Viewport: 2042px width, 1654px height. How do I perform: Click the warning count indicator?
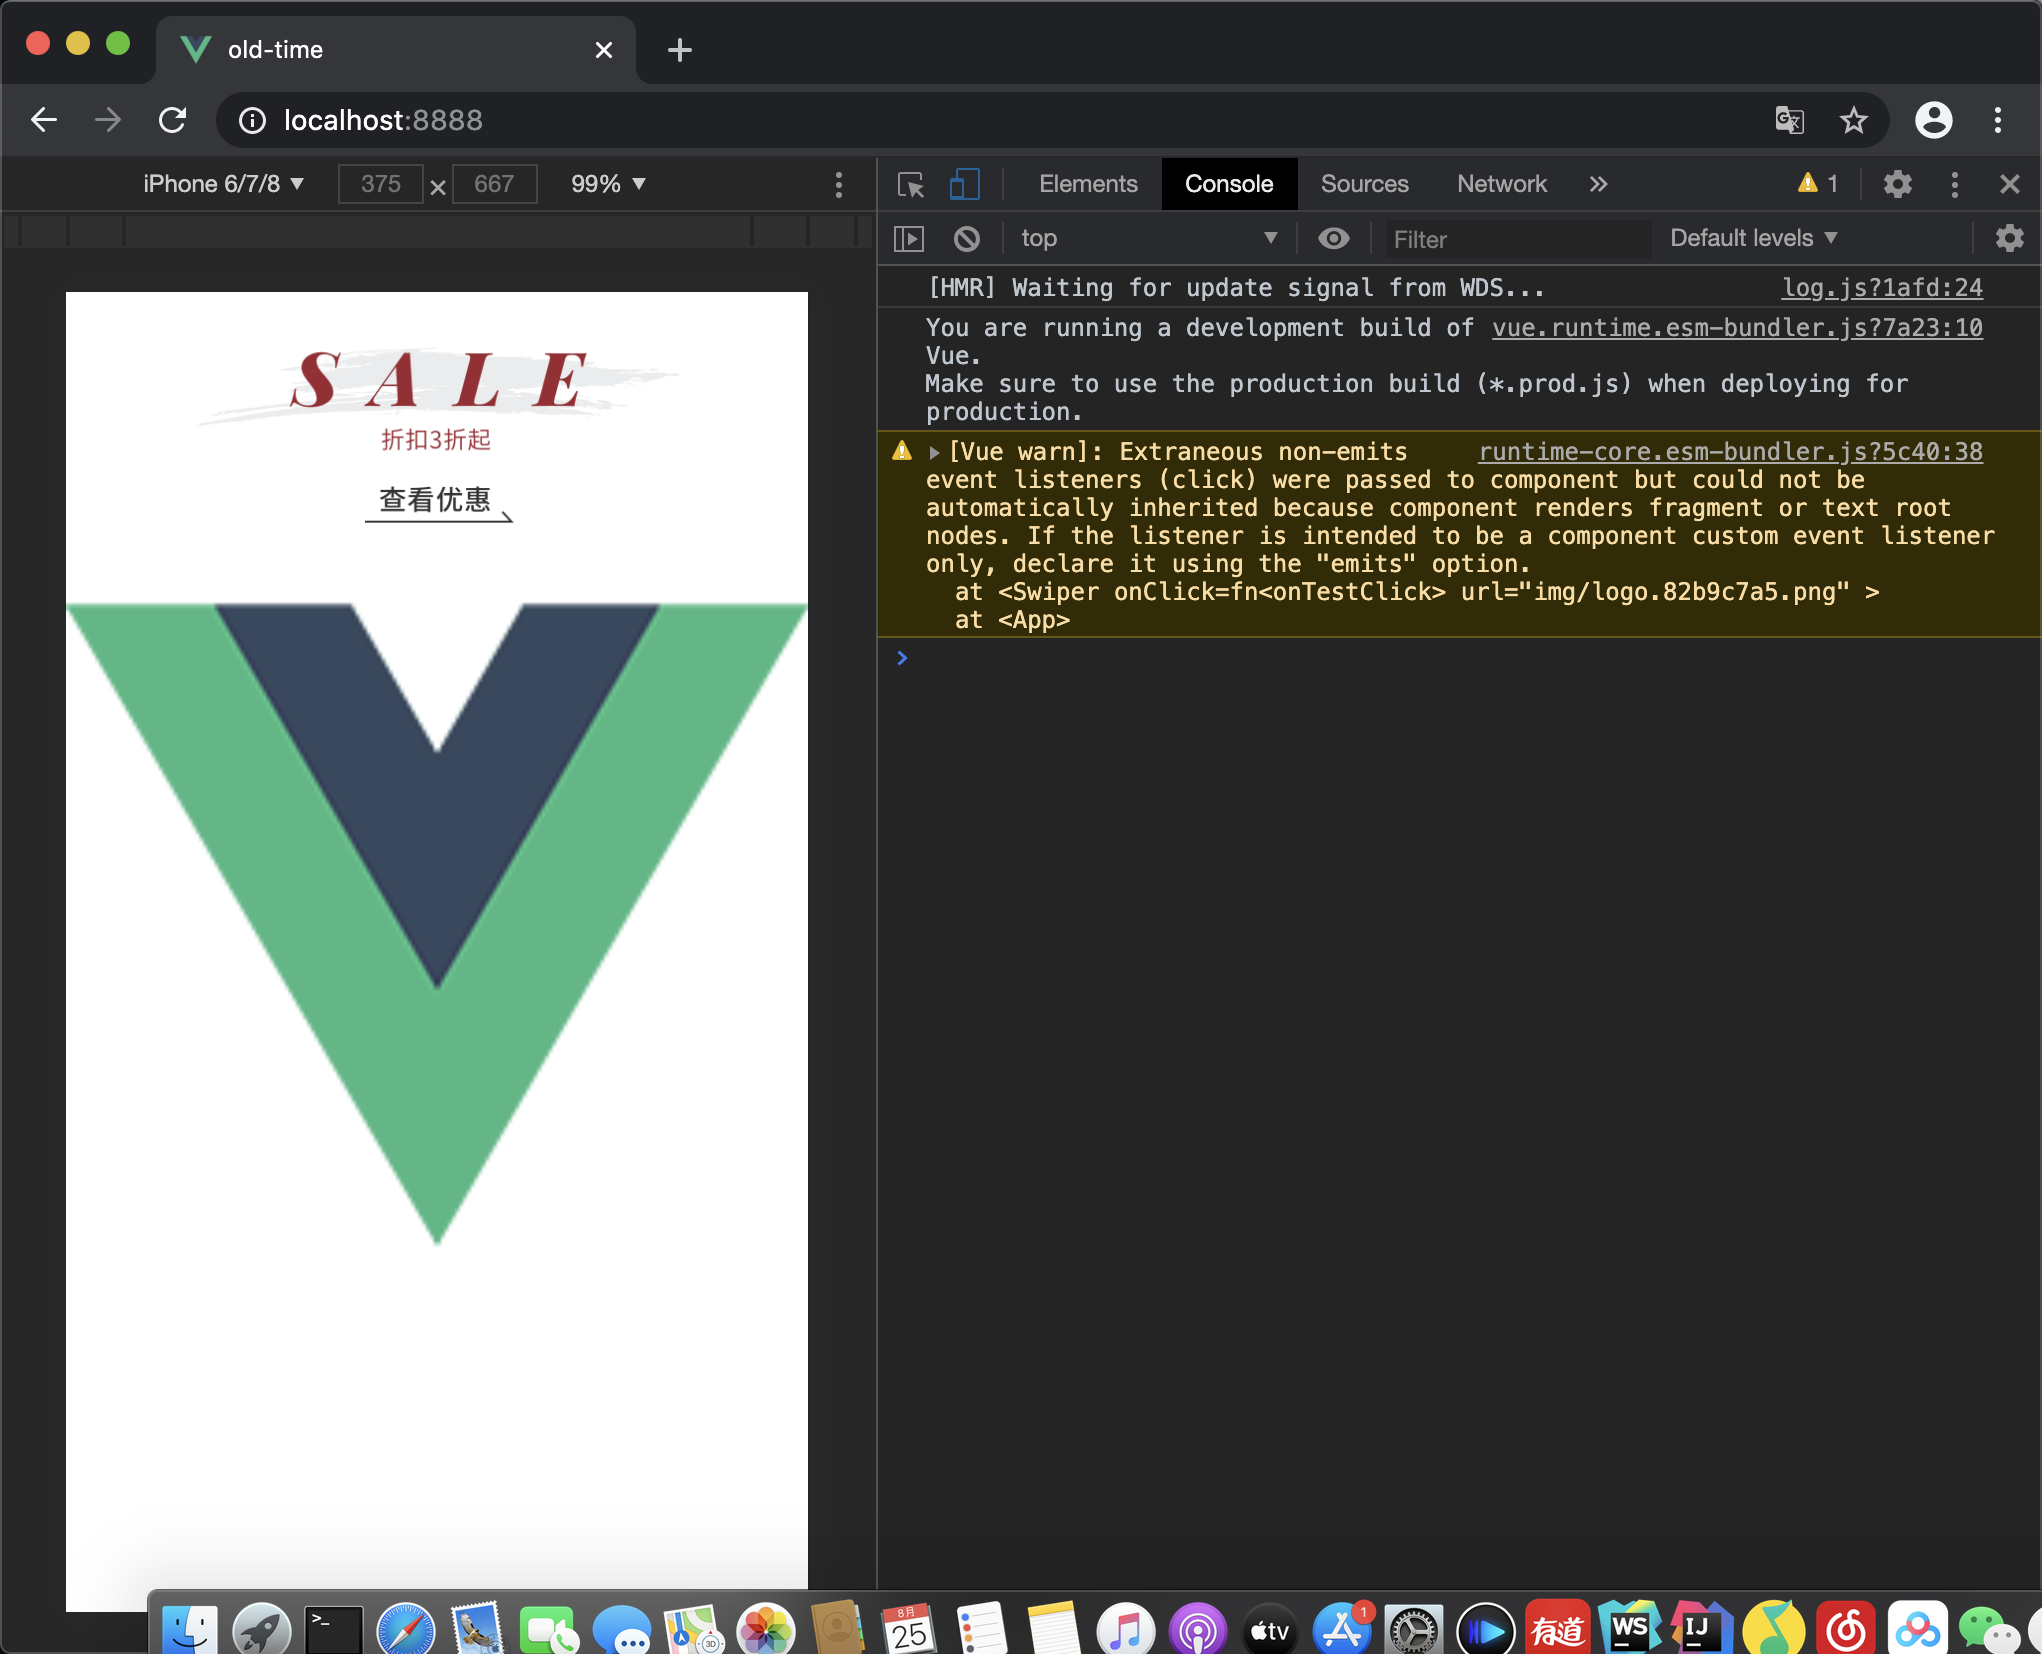click(x=1817, y=183)
